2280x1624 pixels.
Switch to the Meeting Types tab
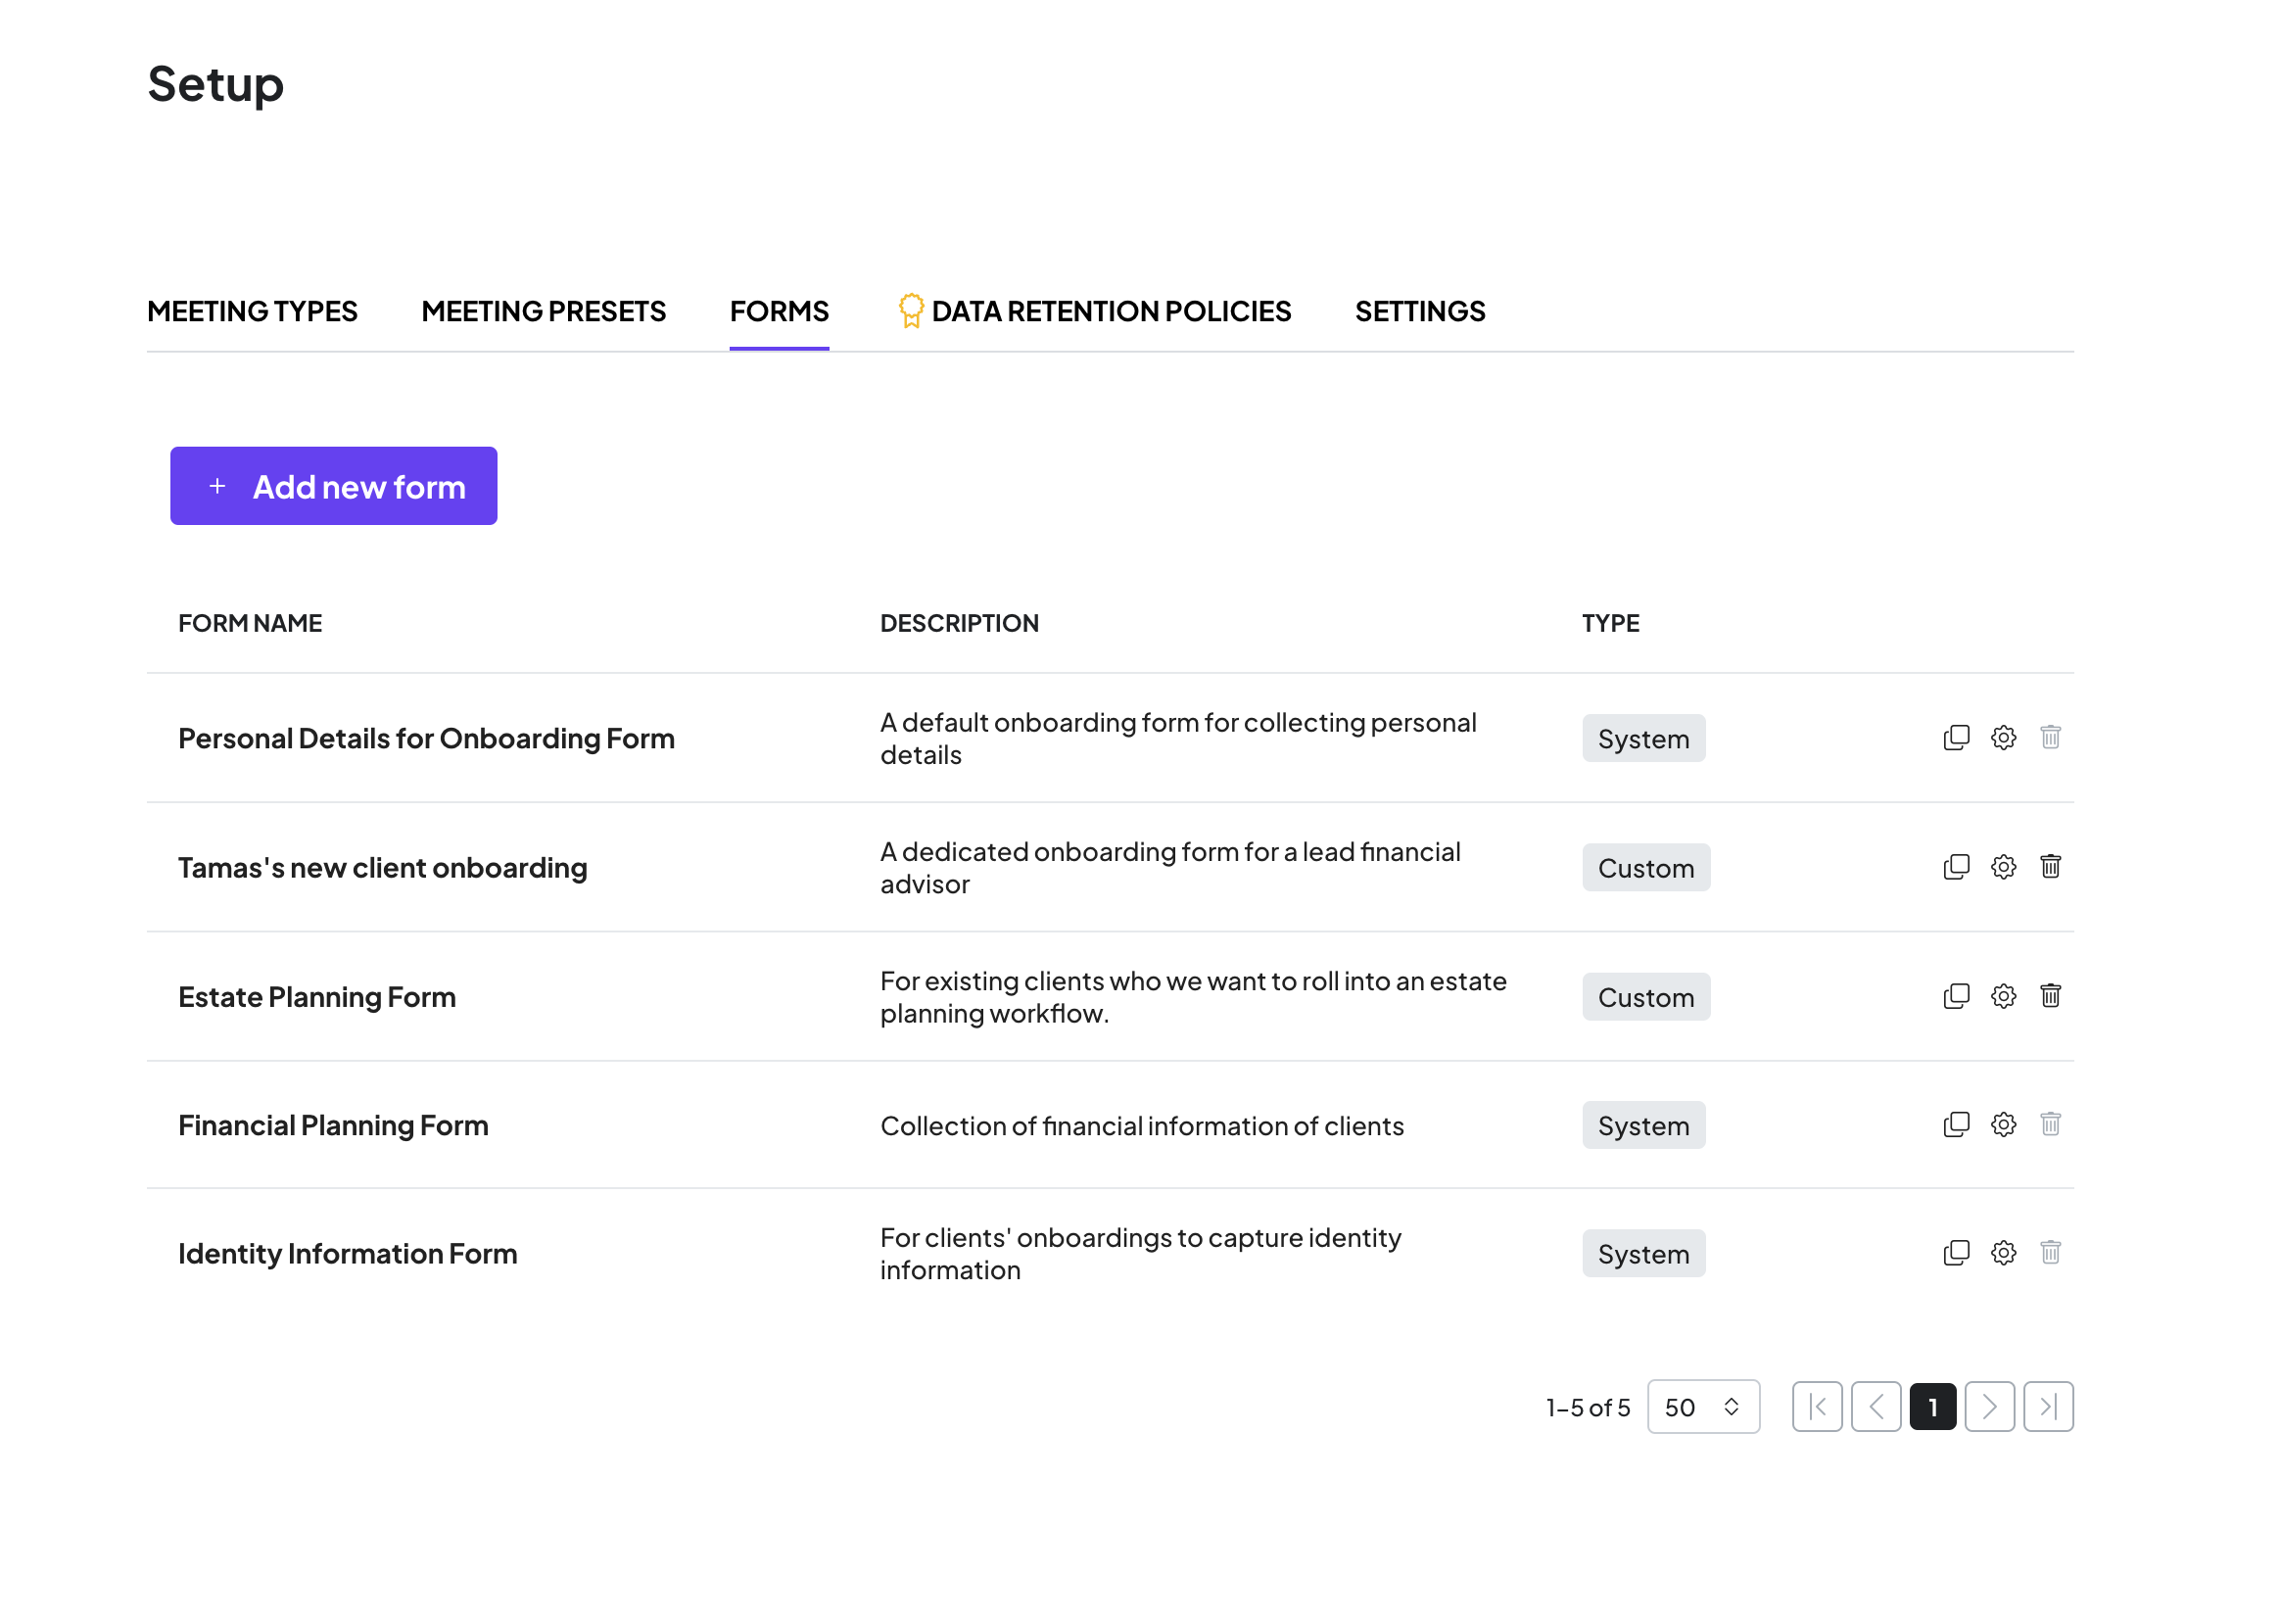[252, 312]
